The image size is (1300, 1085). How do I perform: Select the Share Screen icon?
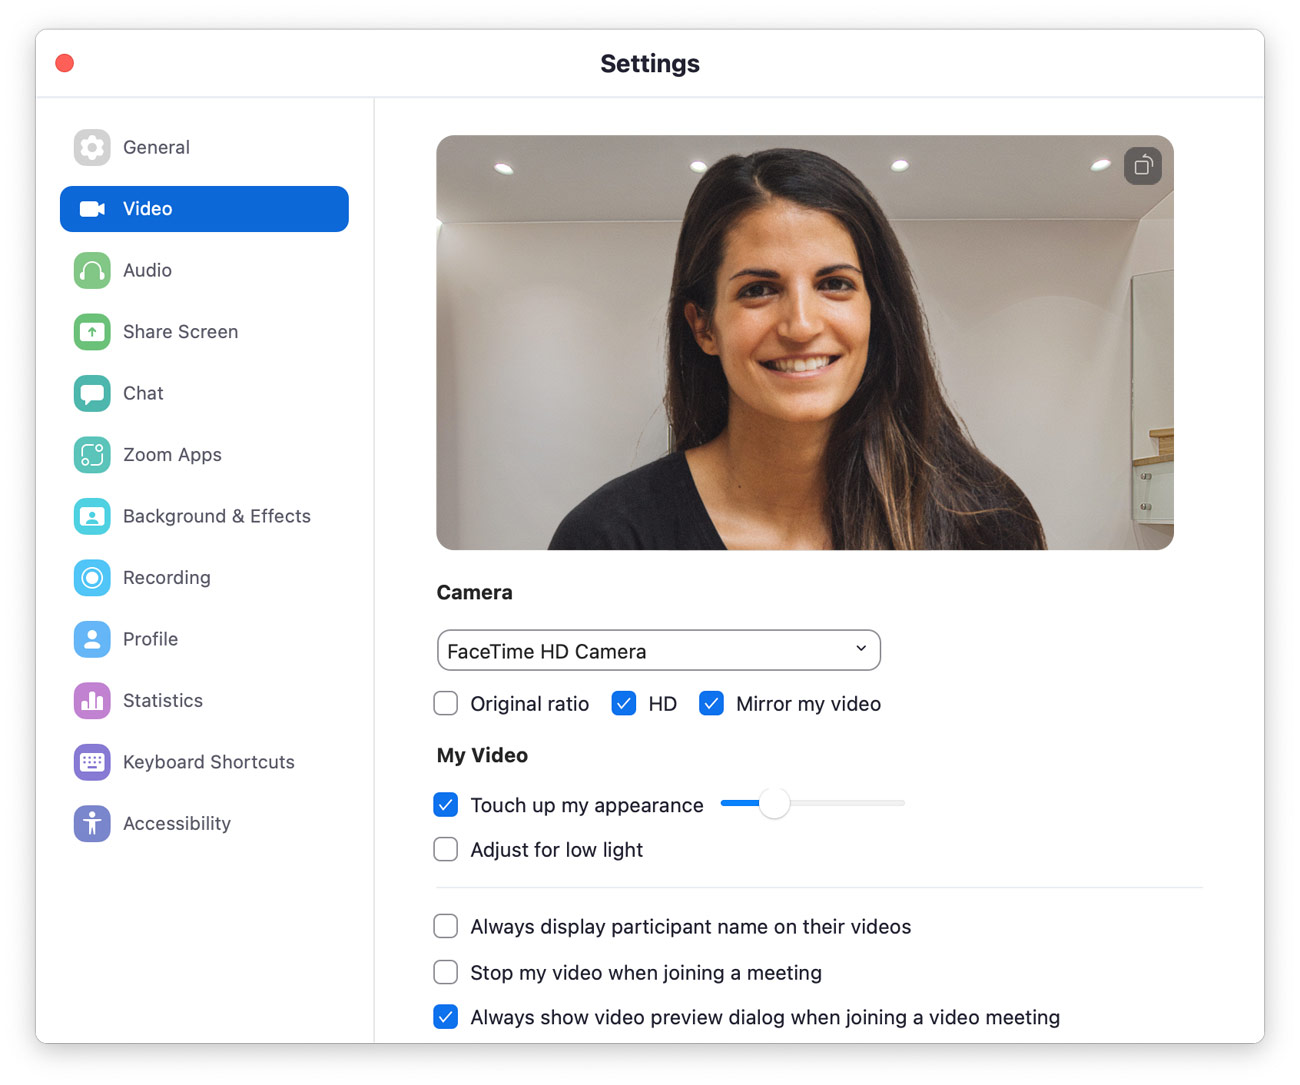tap(92, 331)
